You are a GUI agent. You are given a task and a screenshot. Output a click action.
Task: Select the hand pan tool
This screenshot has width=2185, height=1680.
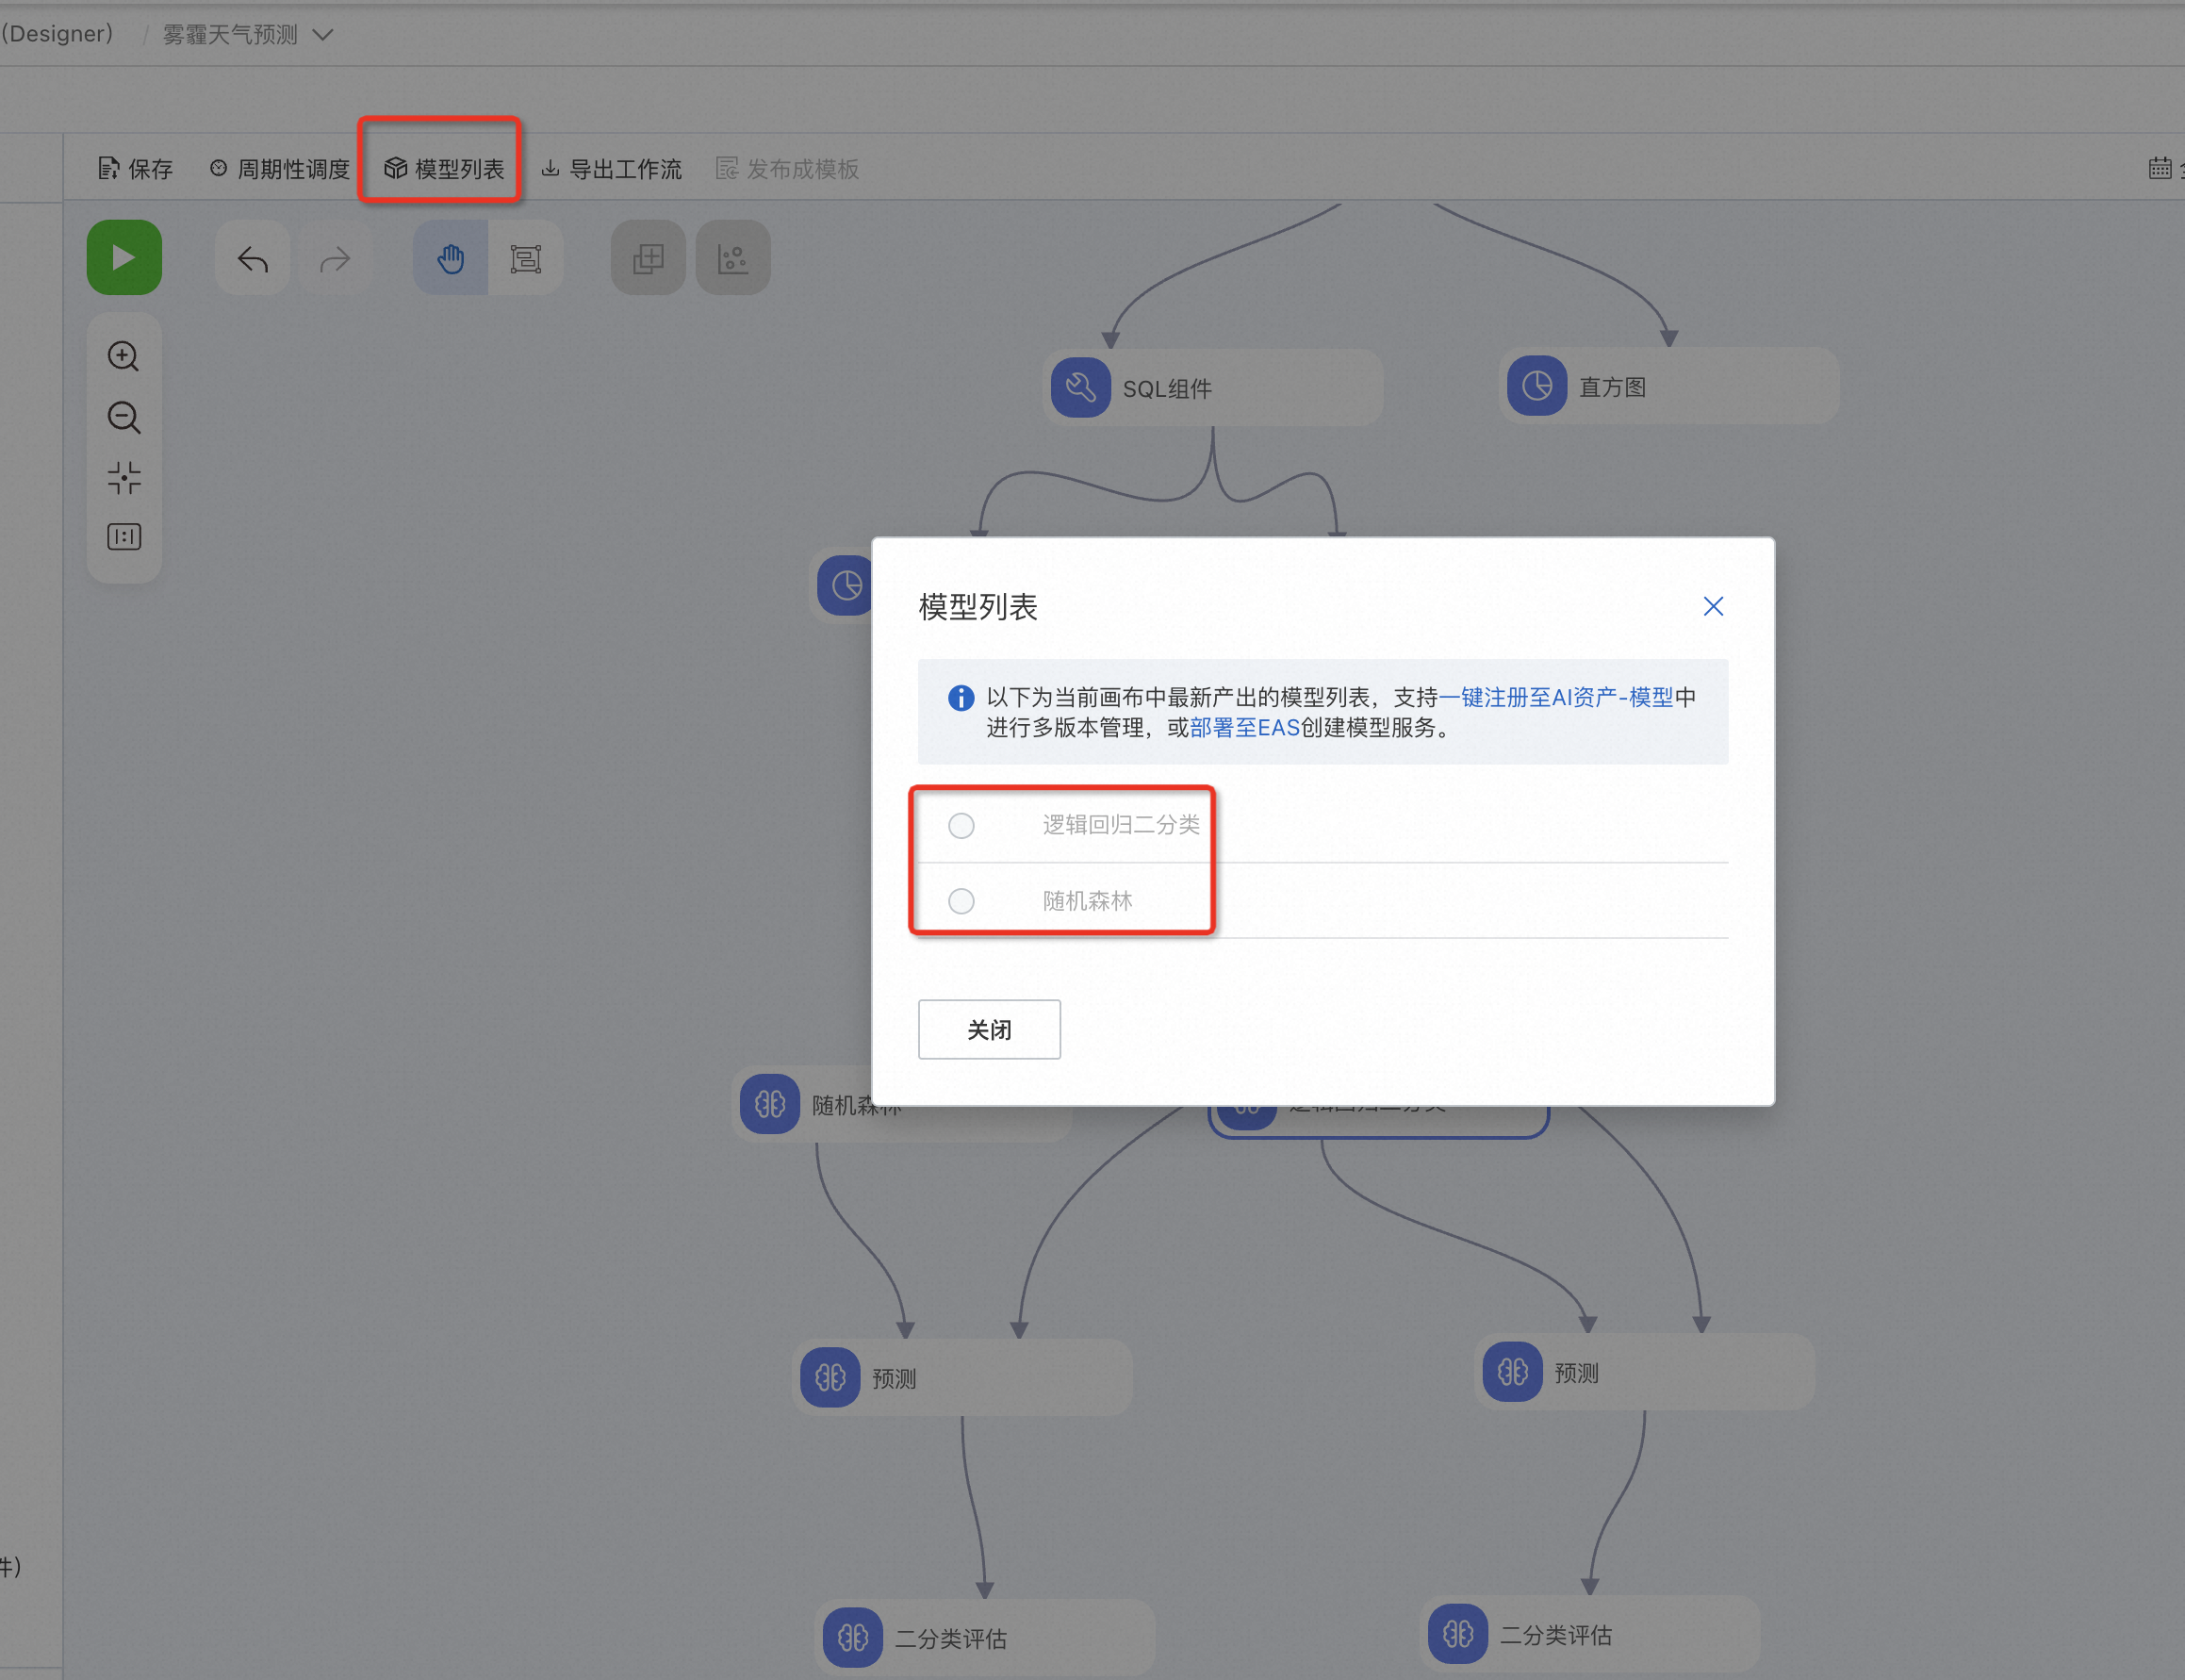click(451, 259)
